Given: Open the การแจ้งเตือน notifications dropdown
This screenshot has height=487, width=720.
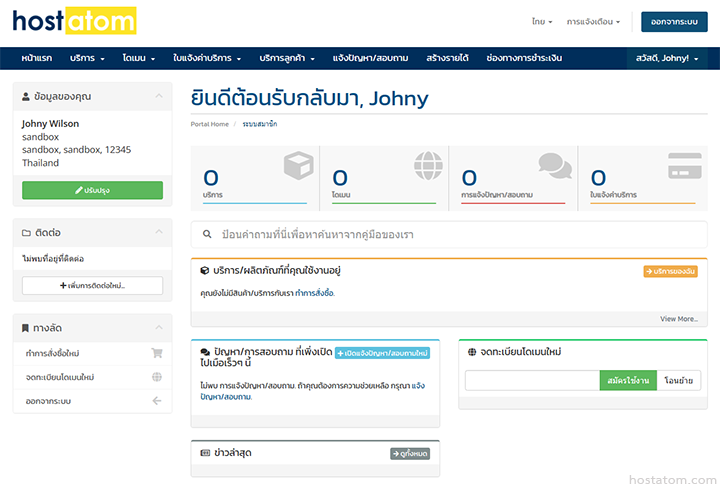Looking at the screenshot, I should coord(593,21).
